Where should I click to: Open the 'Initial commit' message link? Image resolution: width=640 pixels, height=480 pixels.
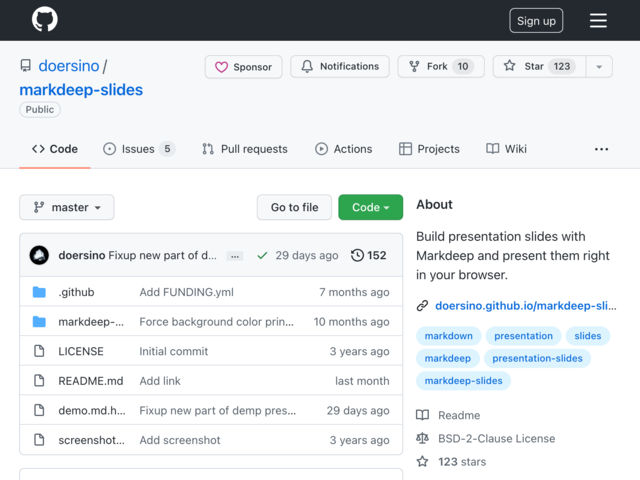(x=173, y=351)
